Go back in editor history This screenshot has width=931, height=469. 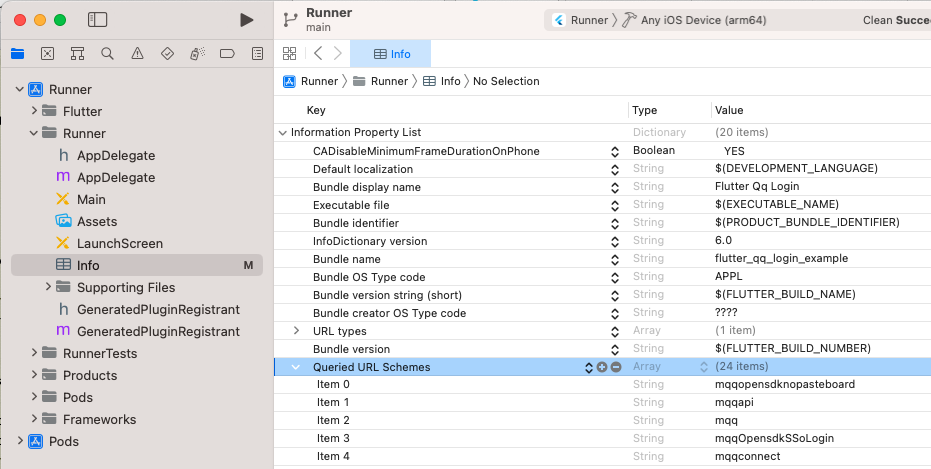[x=318, y=54]
